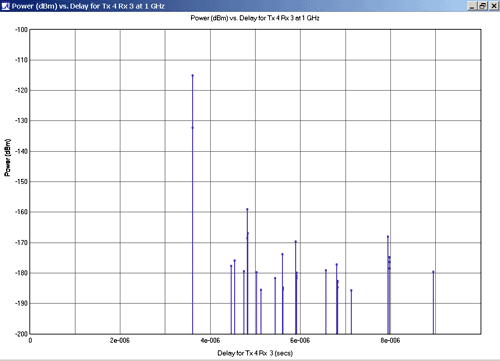The image size is (500, 361).
Task: Click the -180 y-axis tick label
Action: pyautogui.click(x=21, y=273)
